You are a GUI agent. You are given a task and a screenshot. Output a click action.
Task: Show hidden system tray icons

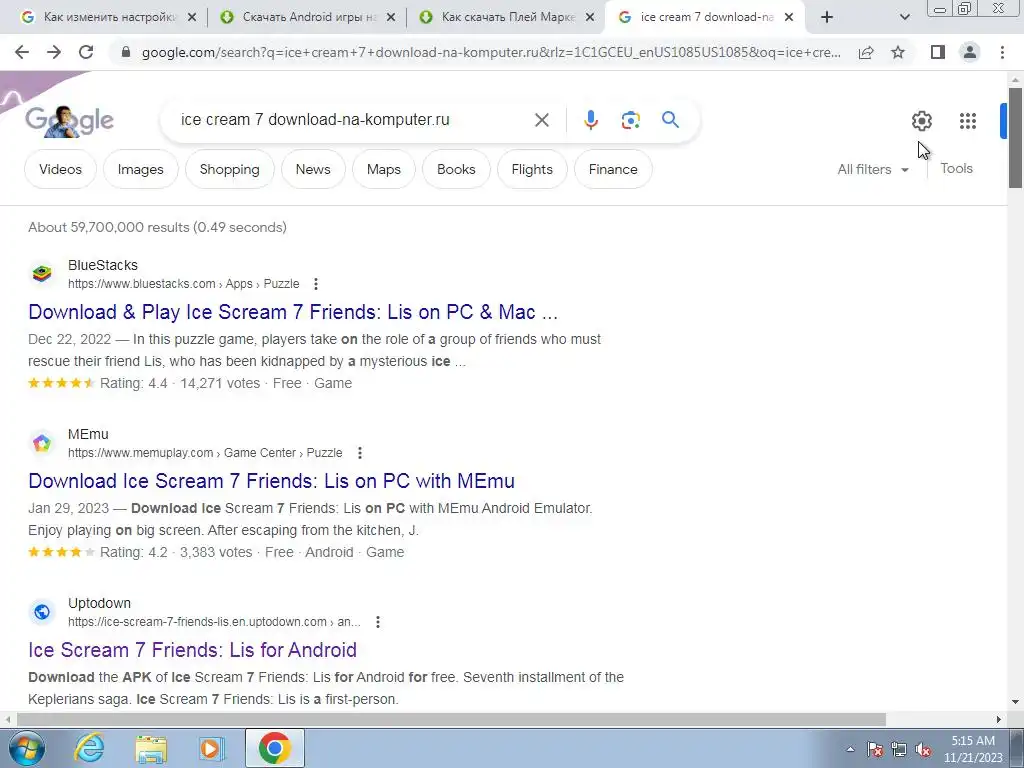(x=850, y=750)
